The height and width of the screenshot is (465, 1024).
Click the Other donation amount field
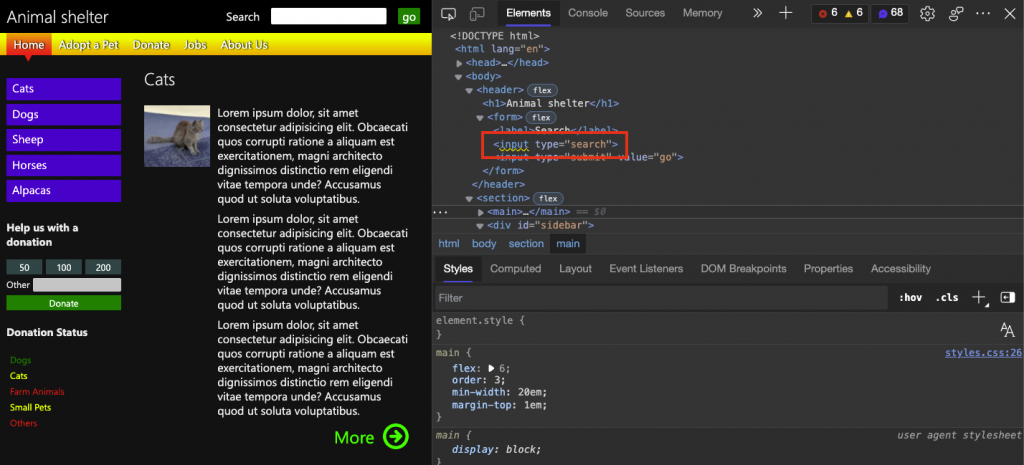coord(77,285)
